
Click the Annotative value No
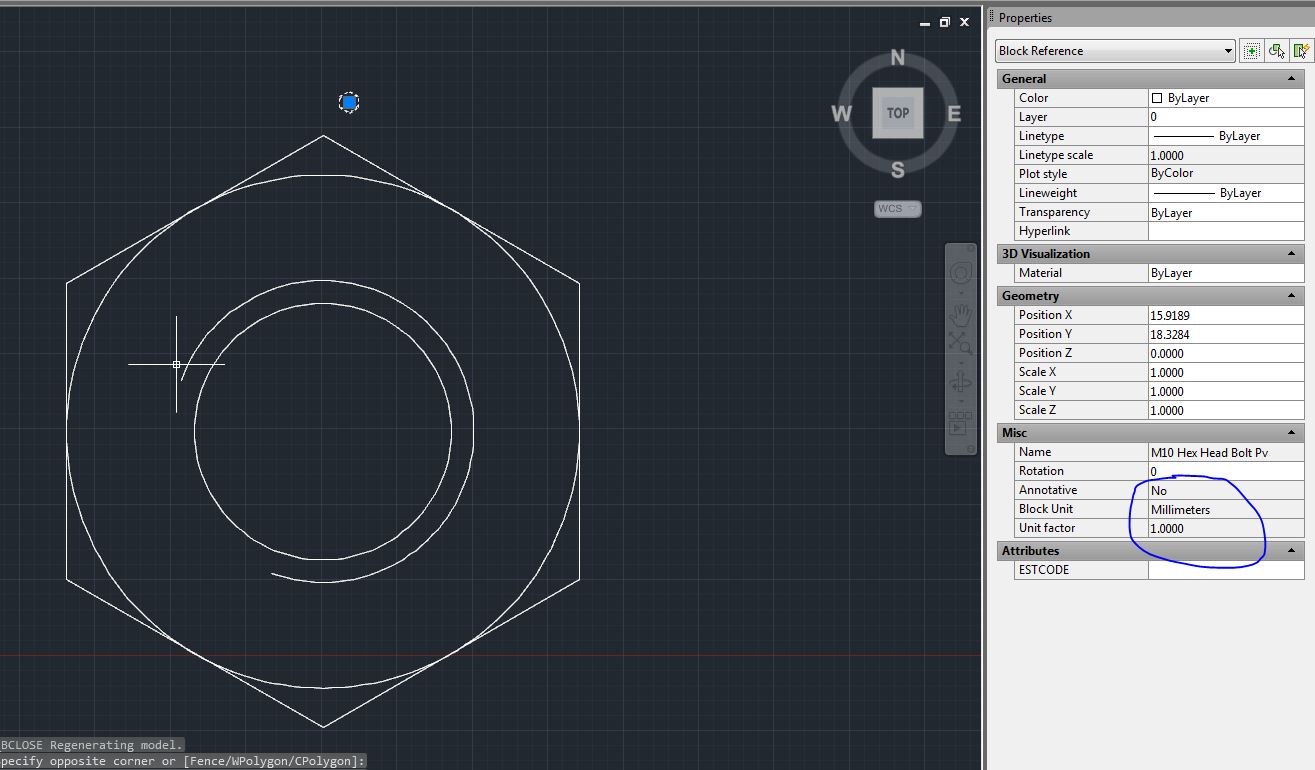point(1226,490)
